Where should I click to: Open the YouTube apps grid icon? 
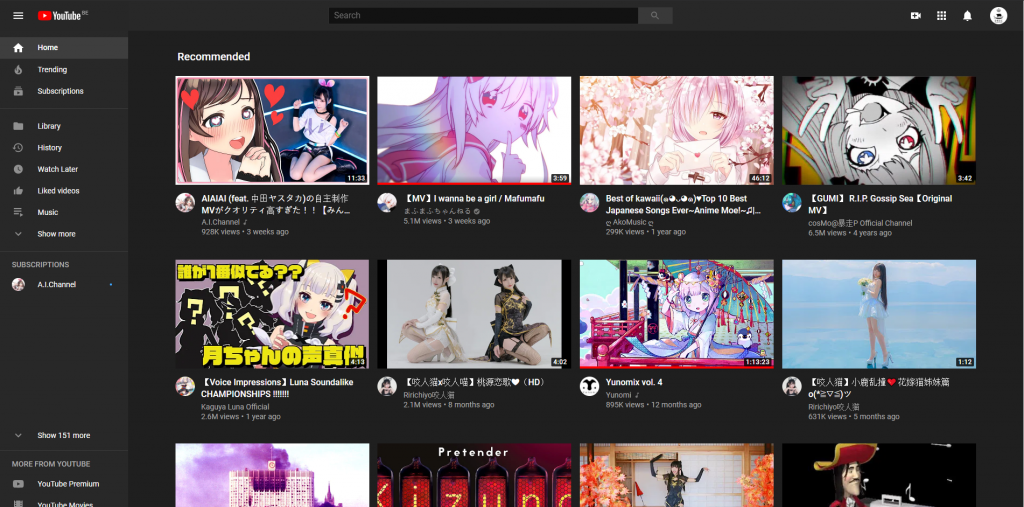pyautogui.click(x=942, y=16)
